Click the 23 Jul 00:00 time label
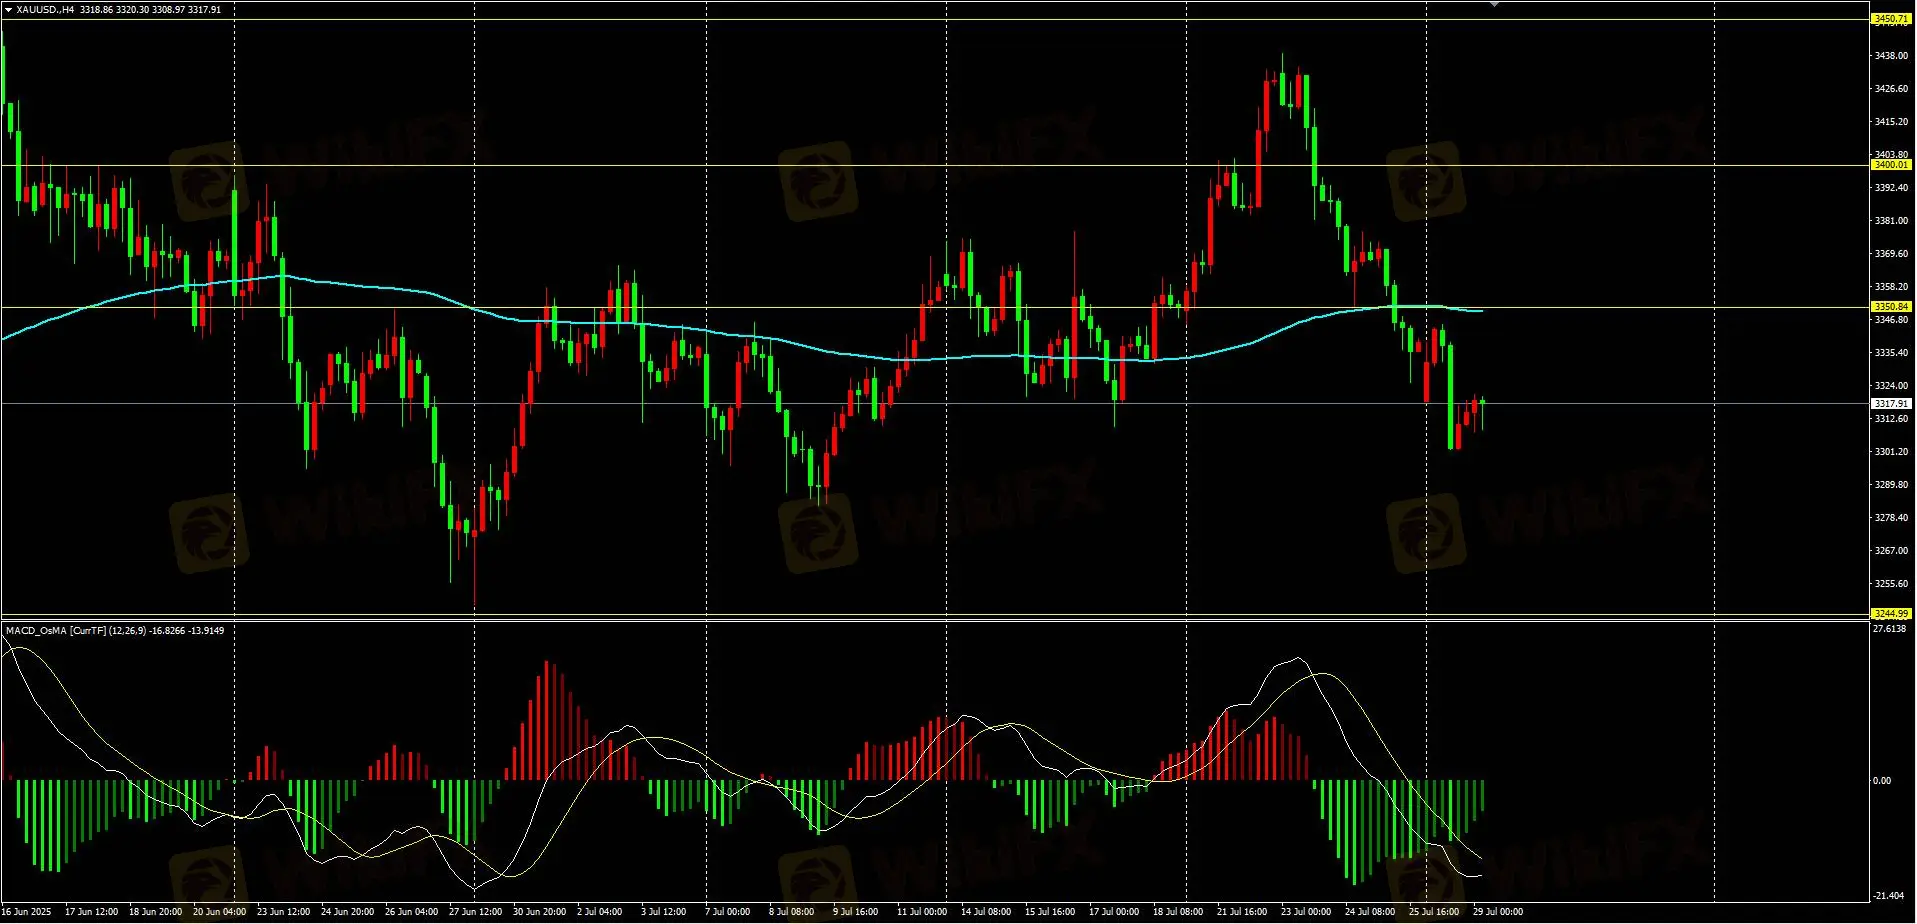Image resolution: width=1917 pixels, height=924 pixels. 1306,912
